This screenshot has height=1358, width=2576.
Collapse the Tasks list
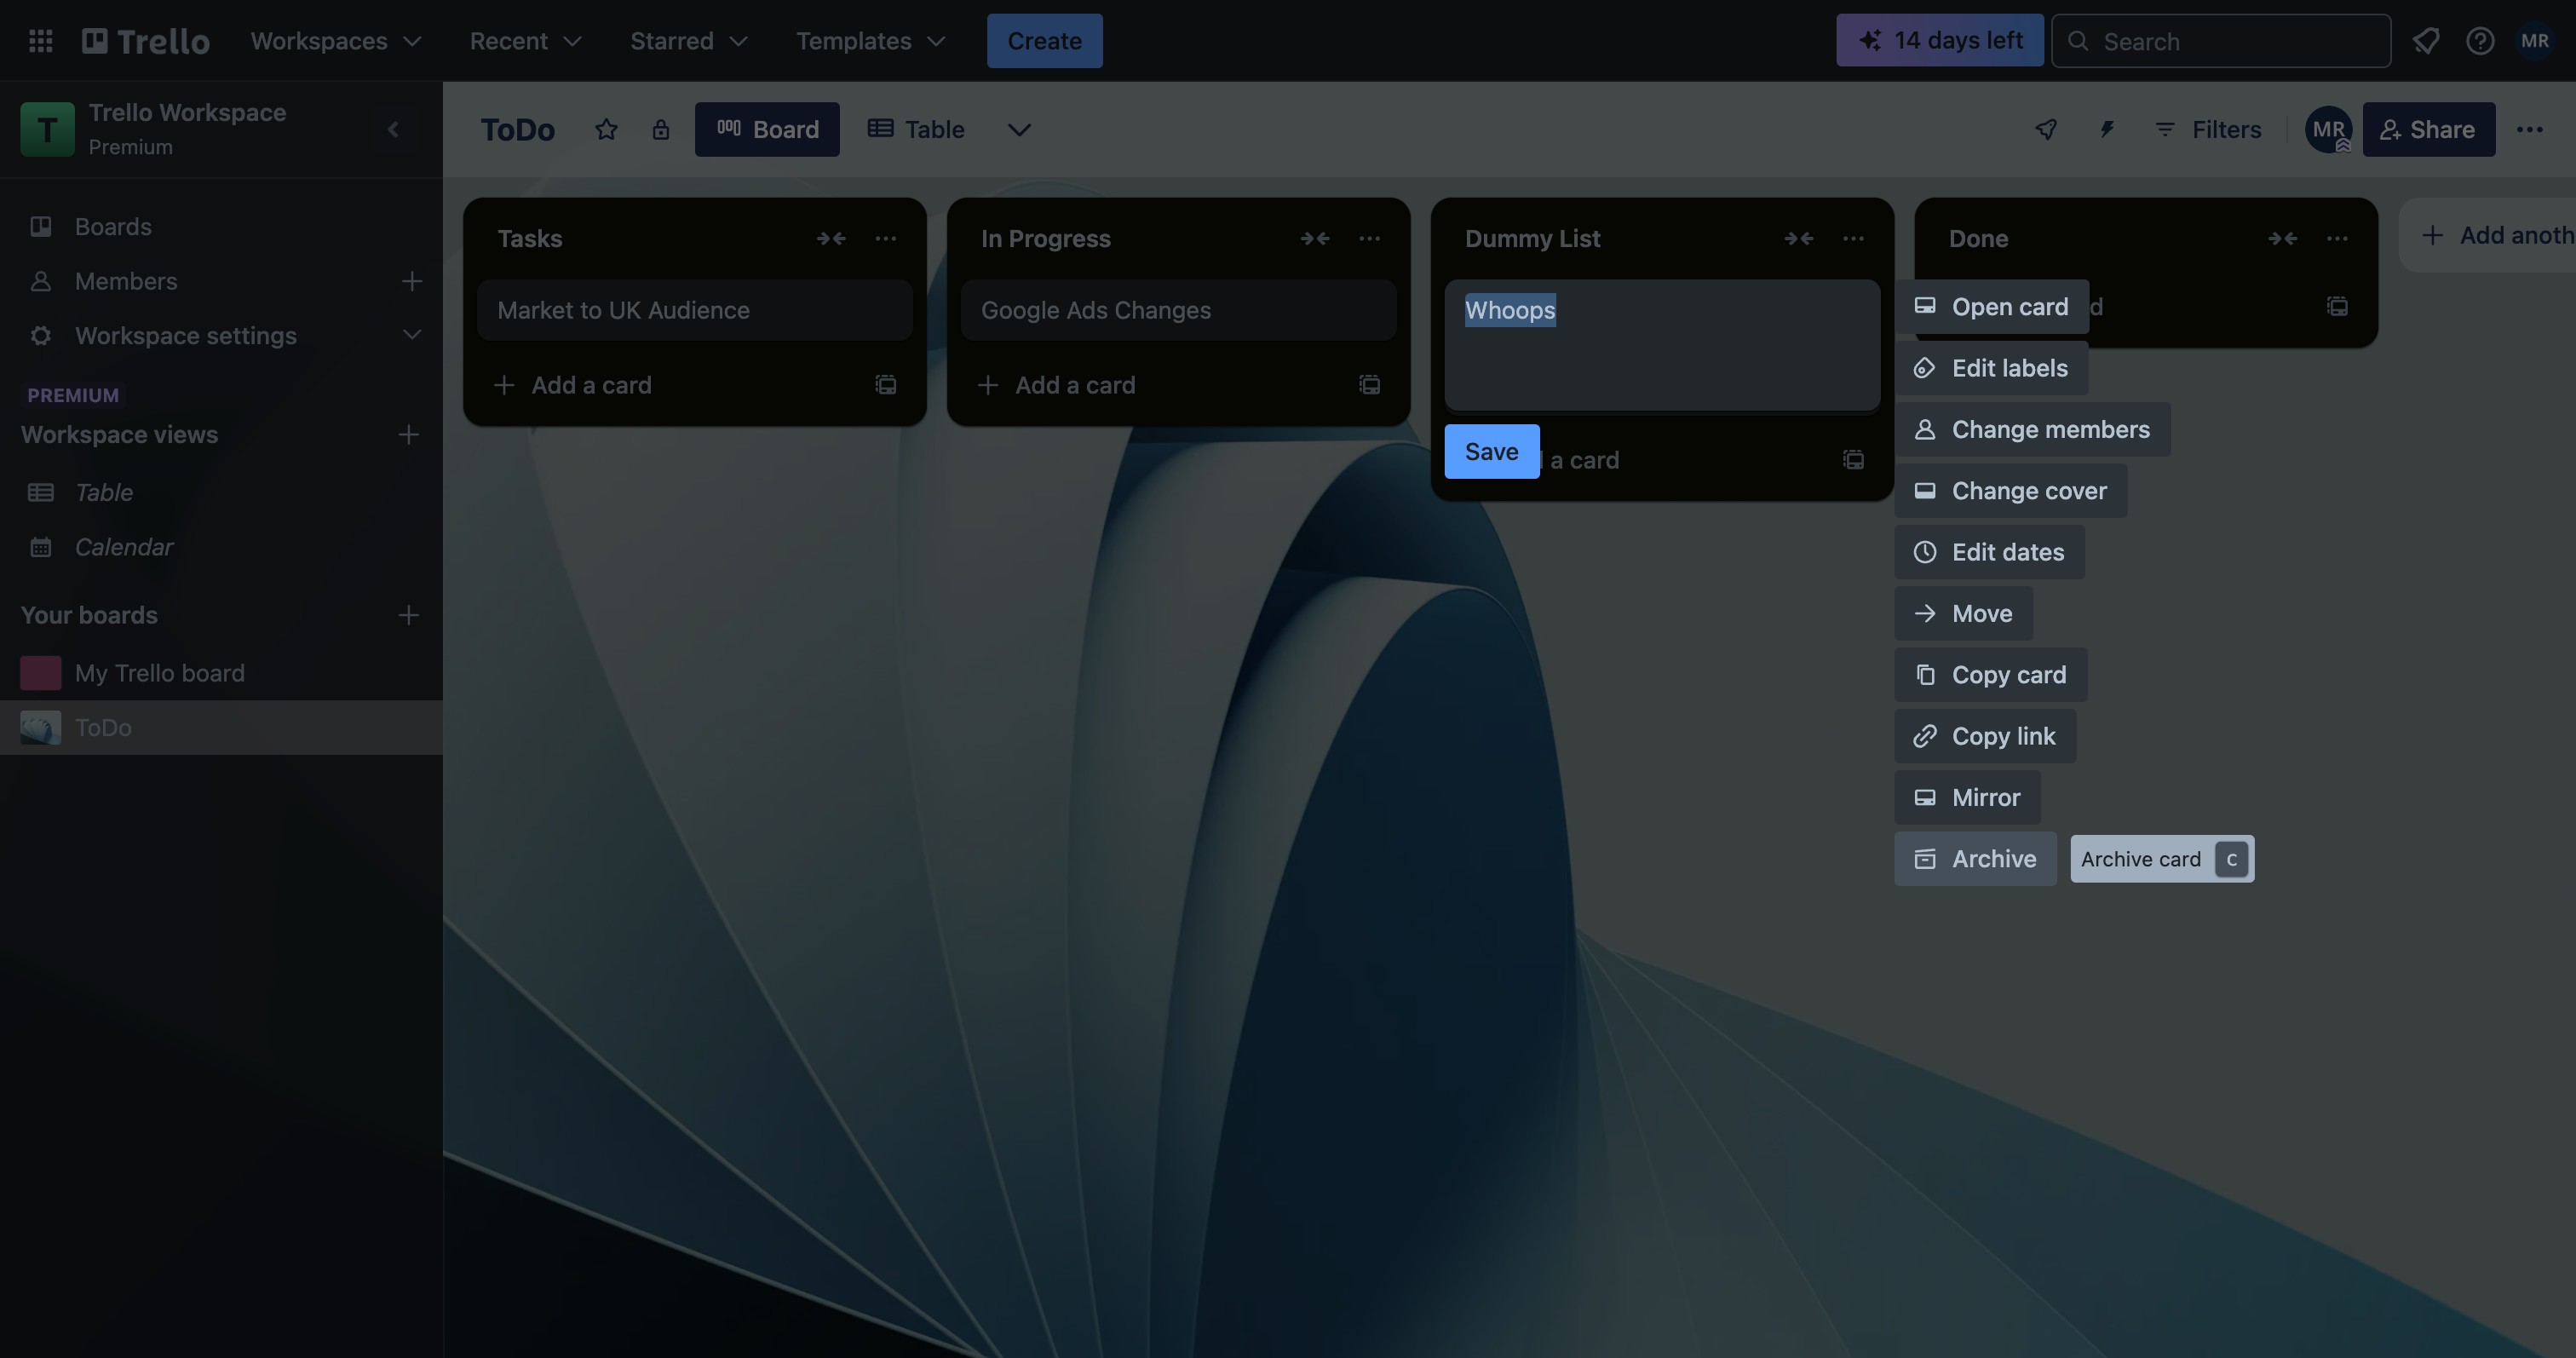(831, 238)
